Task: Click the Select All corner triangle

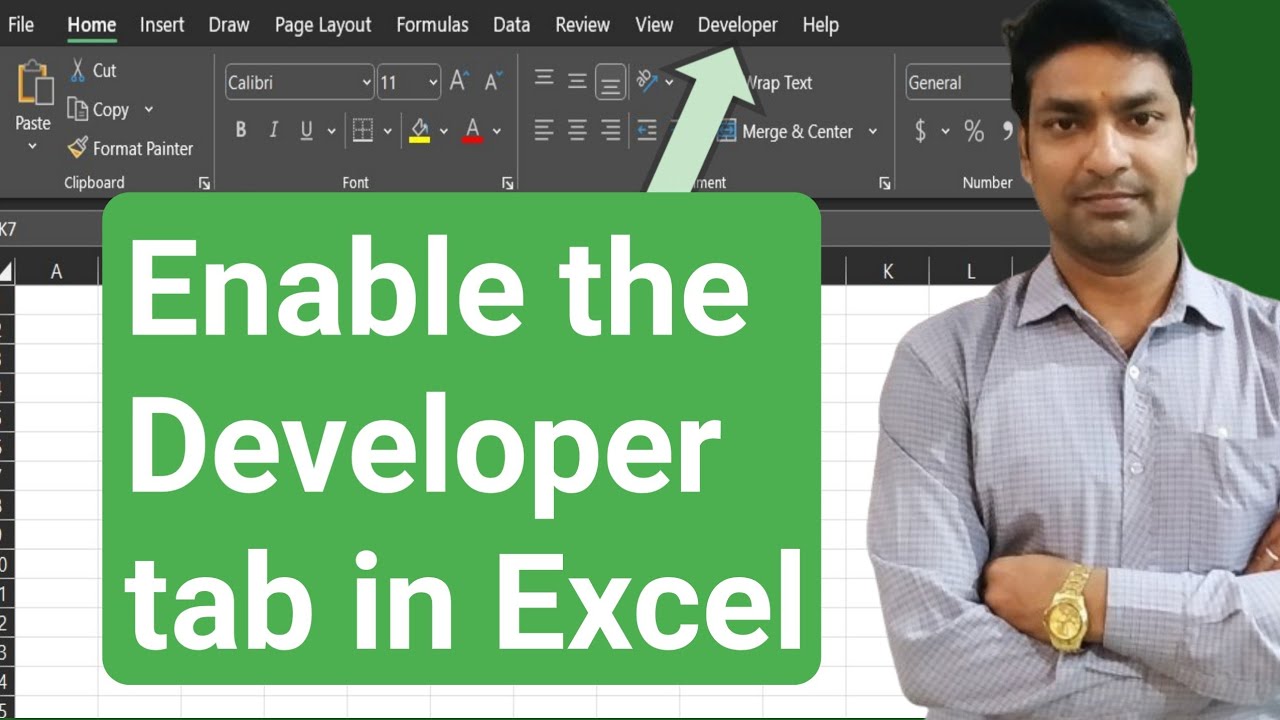Action: pyautogui.click(x=7, y=271)
